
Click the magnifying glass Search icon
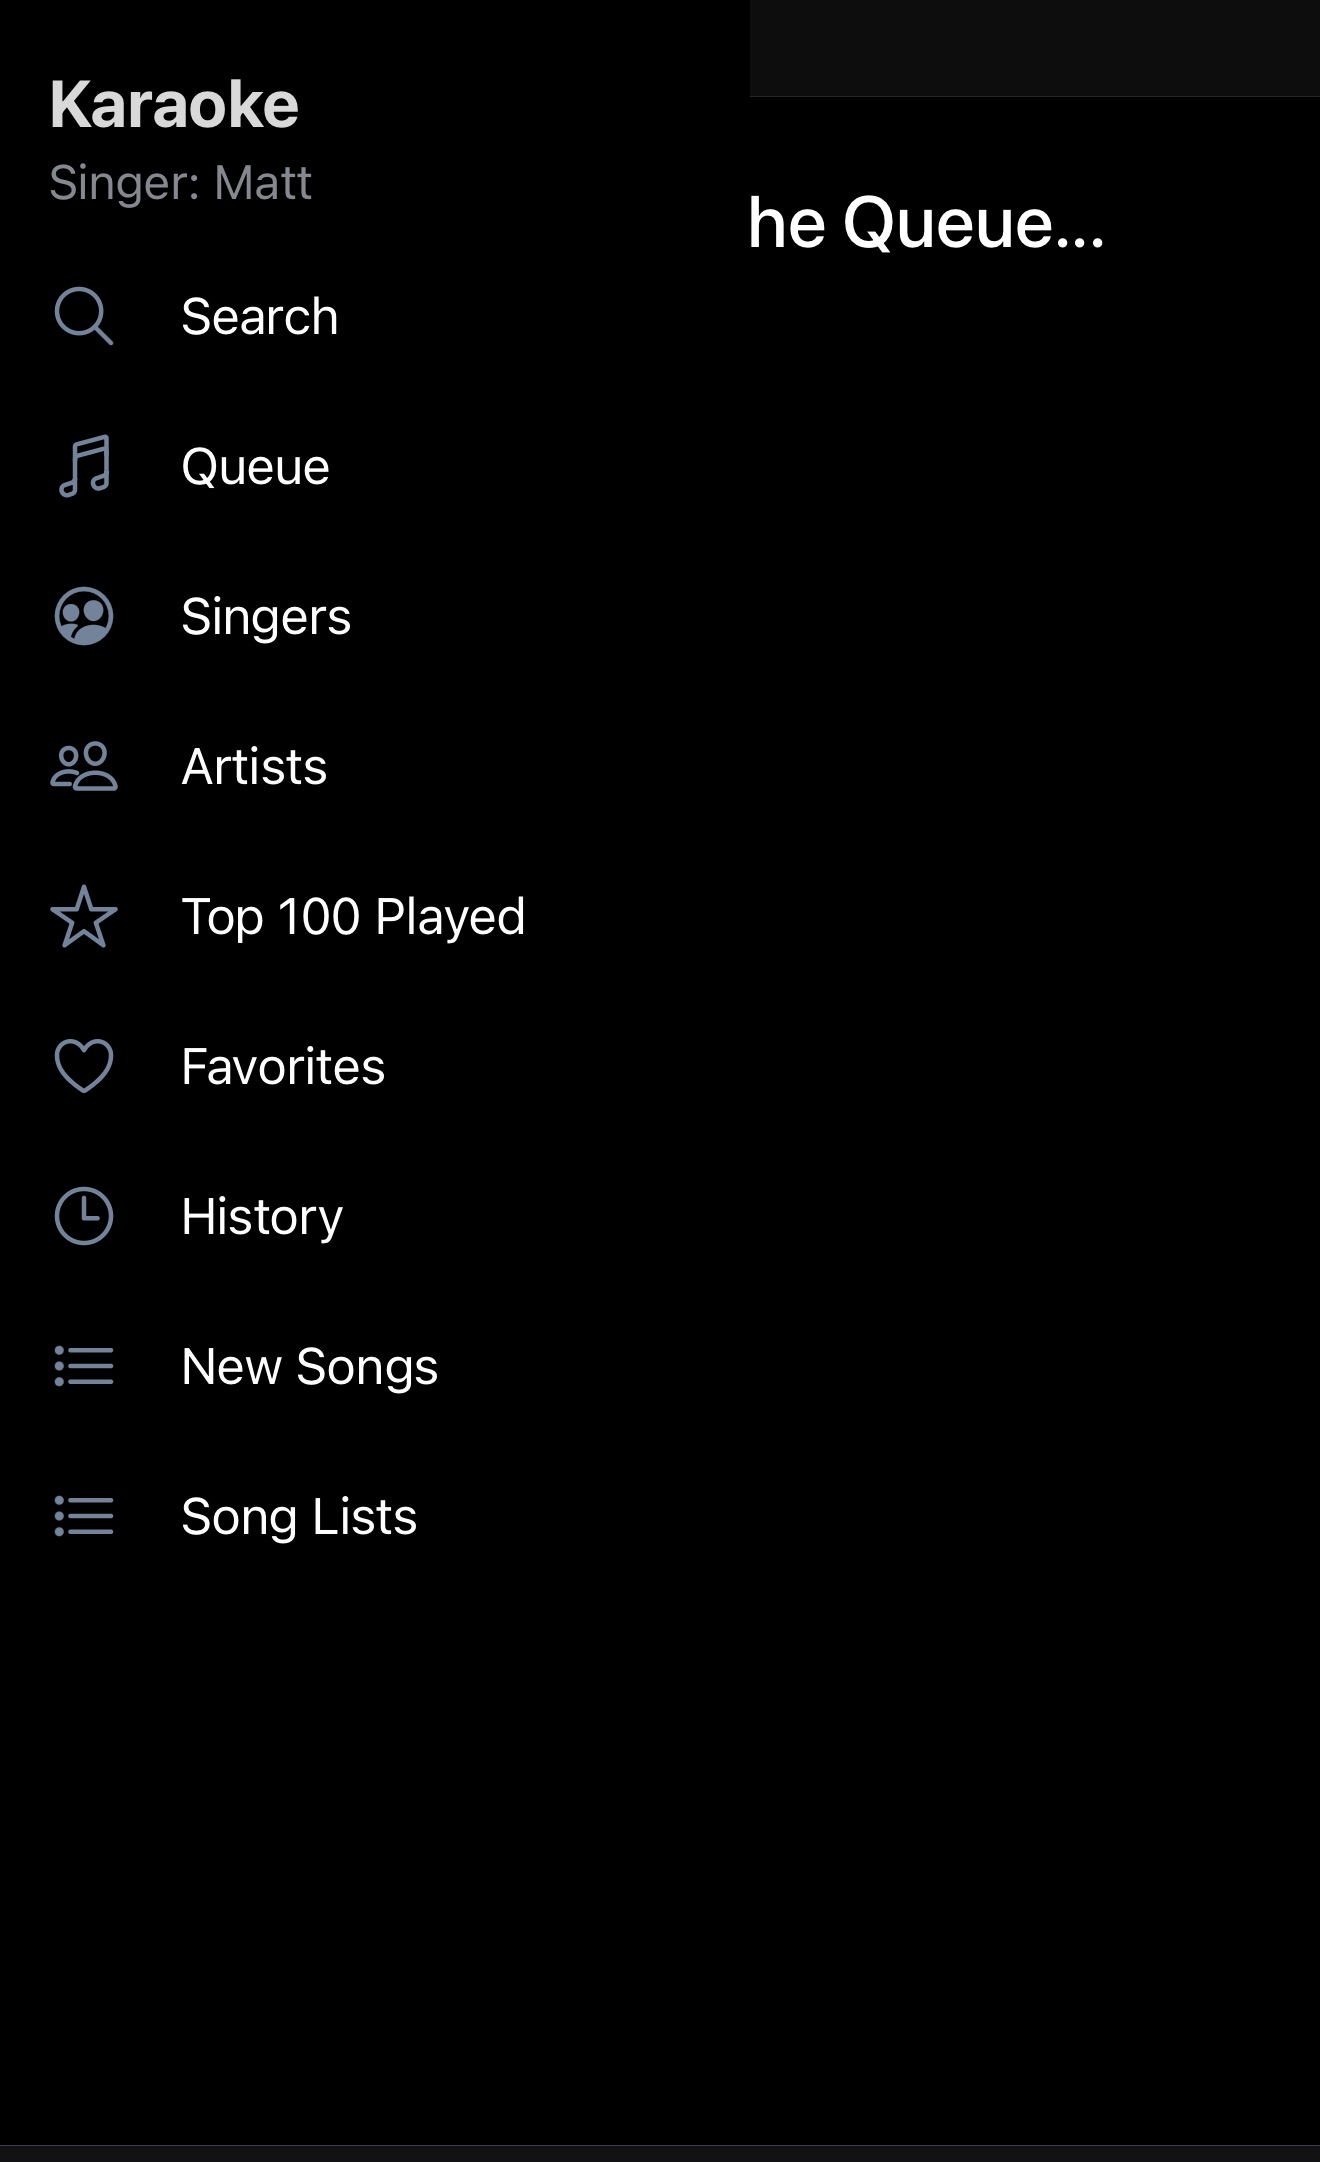[83, 316]
